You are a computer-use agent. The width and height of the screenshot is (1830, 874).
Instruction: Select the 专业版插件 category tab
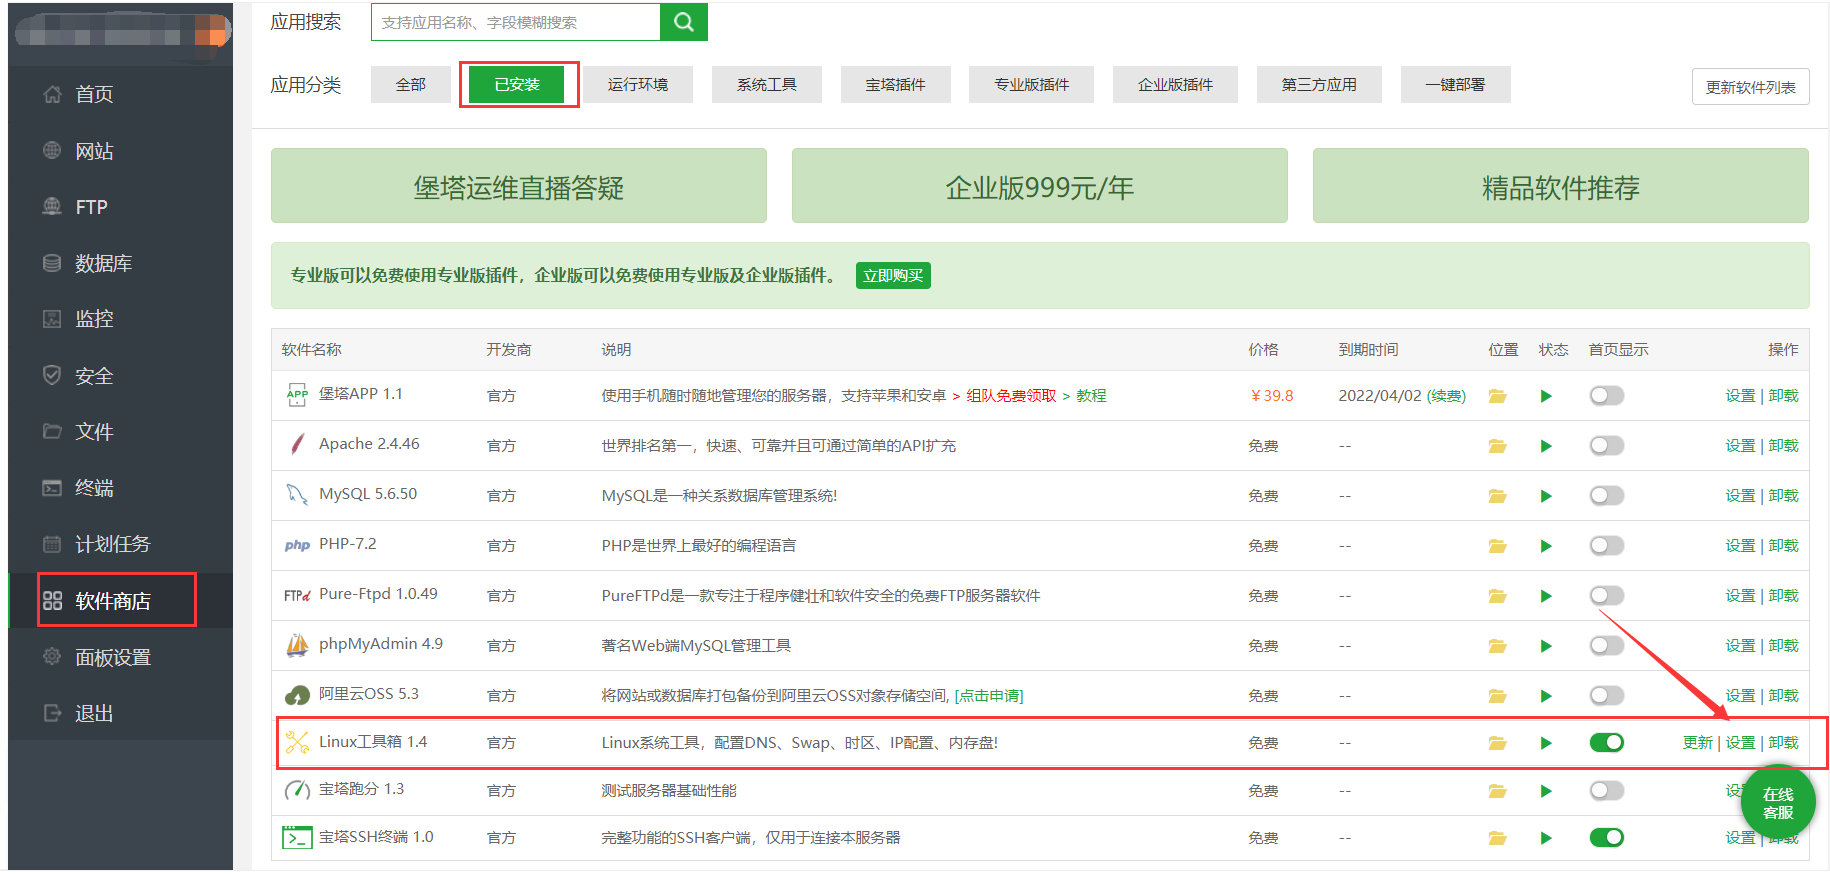(1032, 85)
